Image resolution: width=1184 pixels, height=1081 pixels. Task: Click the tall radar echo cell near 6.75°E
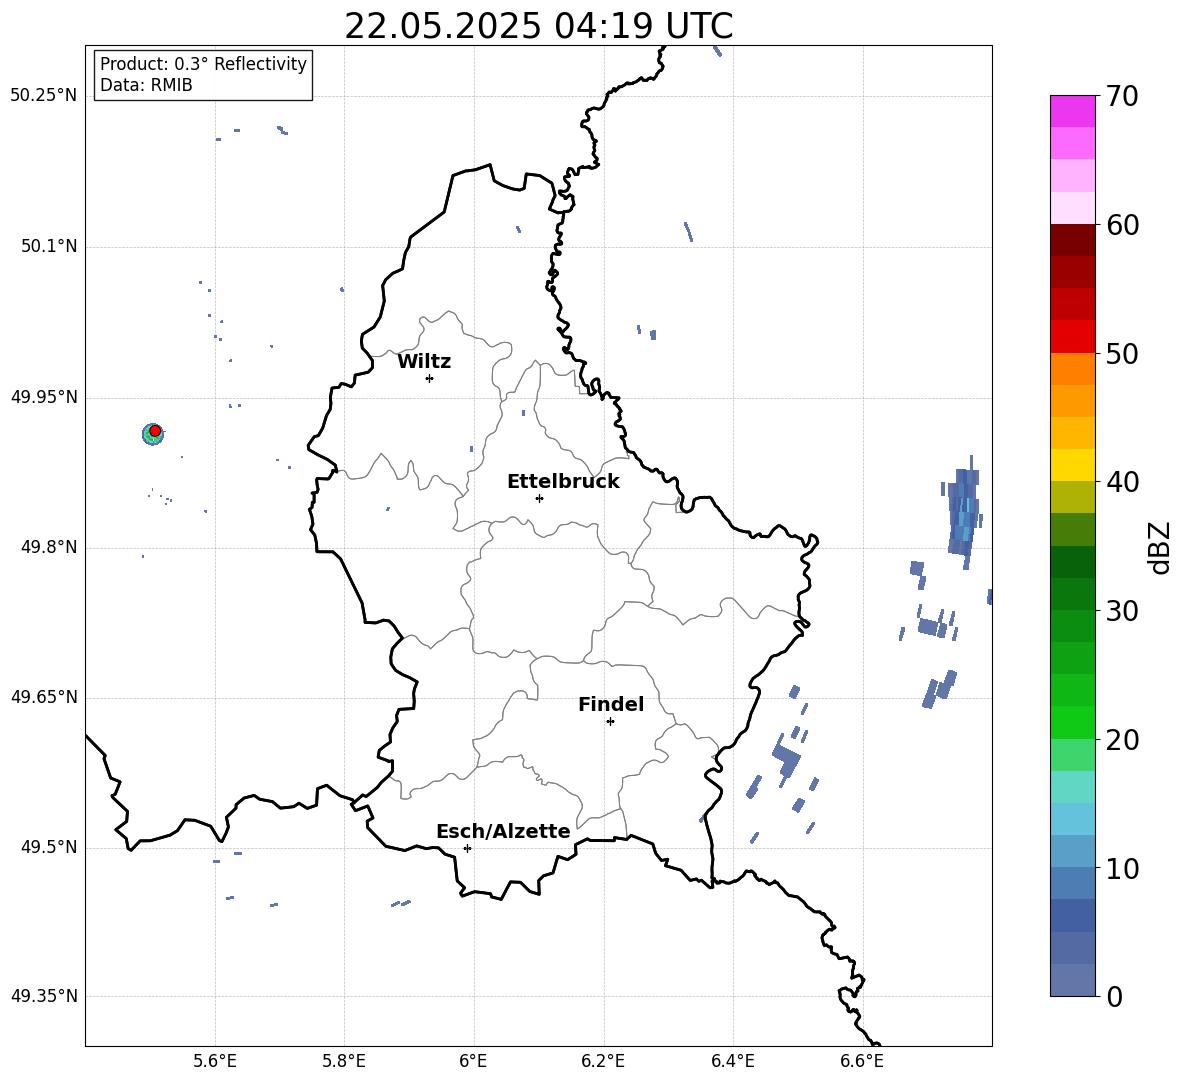pyautogui.click(x=964, y=513)
